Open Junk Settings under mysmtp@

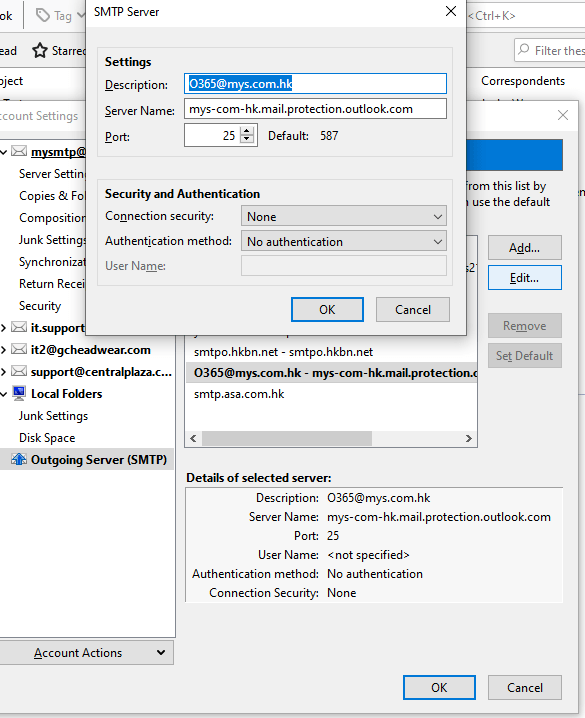point(52,239)
